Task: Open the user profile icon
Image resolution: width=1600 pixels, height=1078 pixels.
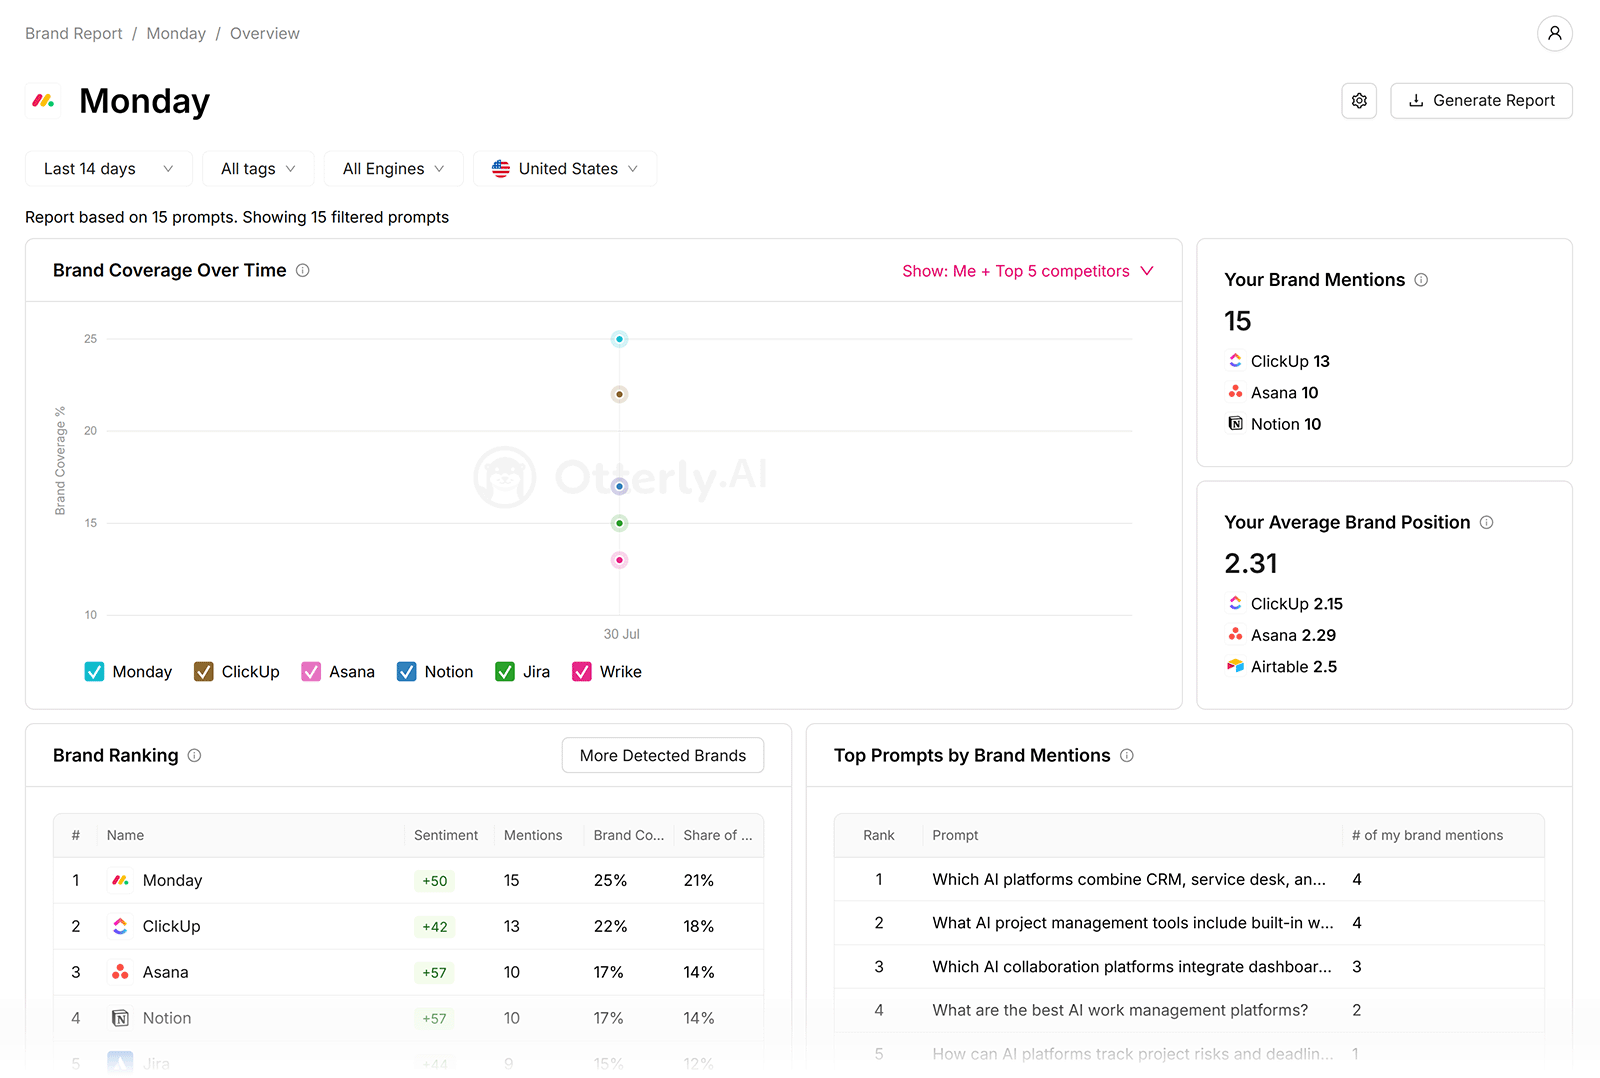Action: coord(1554,33)
